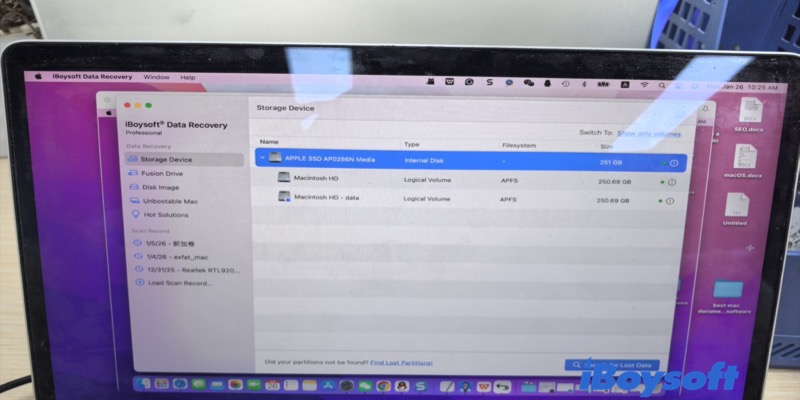800x400 pixels.
Task: Sort by the Filesystem column header
Action: pyautogui.click(x=519, y=145)
